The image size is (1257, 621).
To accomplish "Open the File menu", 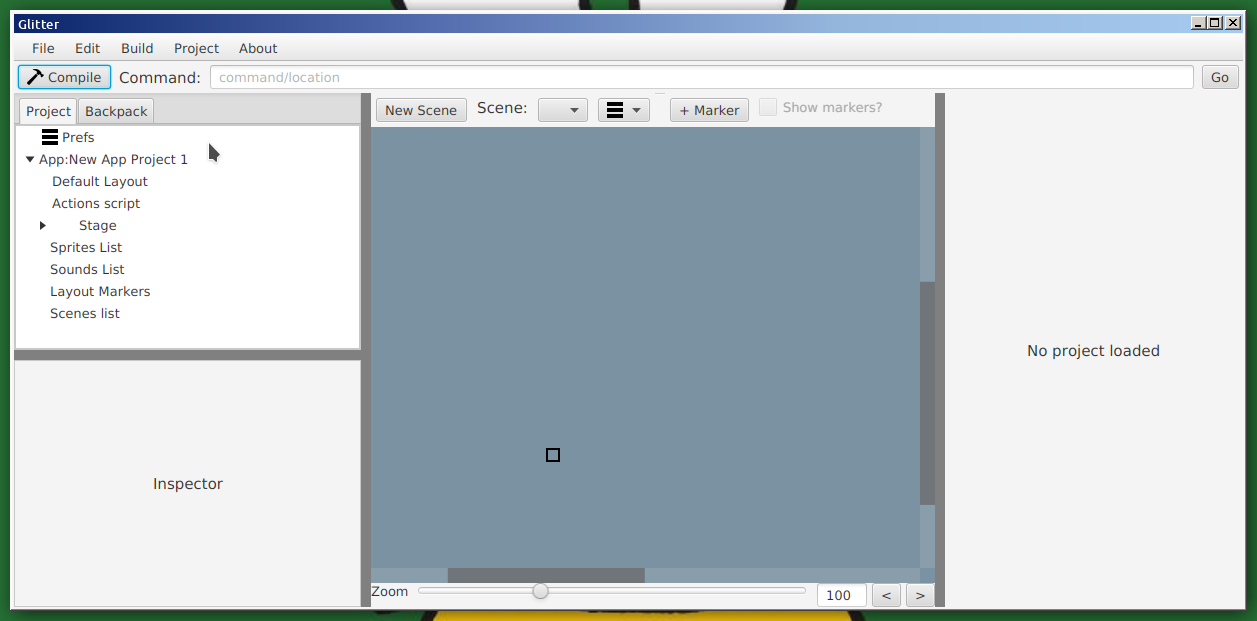I will click(x=43, y=48).
